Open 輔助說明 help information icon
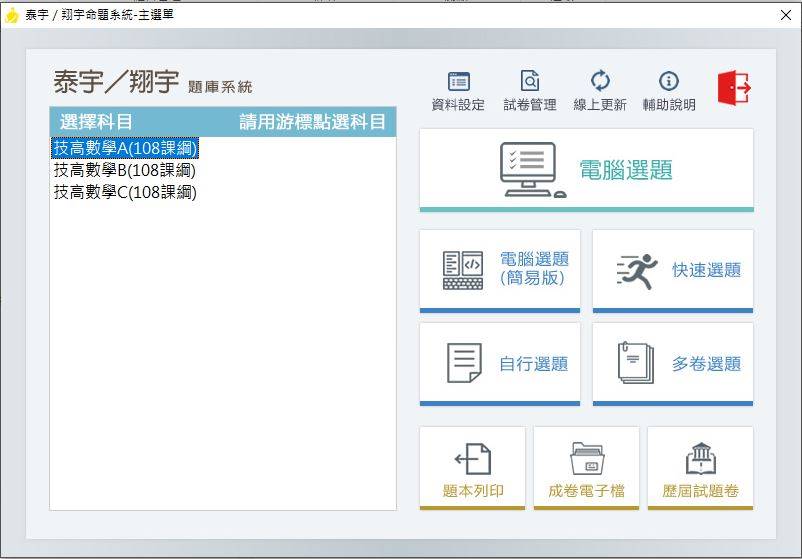Viewport: 802px width, 559px height. (x=669, y=91)
